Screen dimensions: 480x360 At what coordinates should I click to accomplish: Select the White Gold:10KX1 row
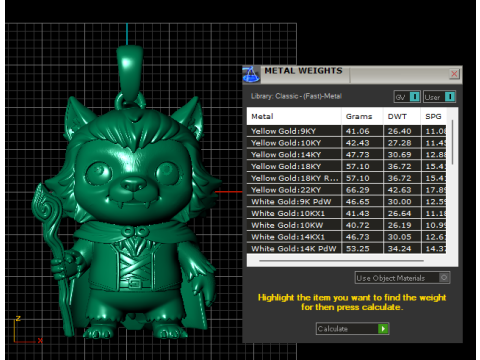click(346, 213)
